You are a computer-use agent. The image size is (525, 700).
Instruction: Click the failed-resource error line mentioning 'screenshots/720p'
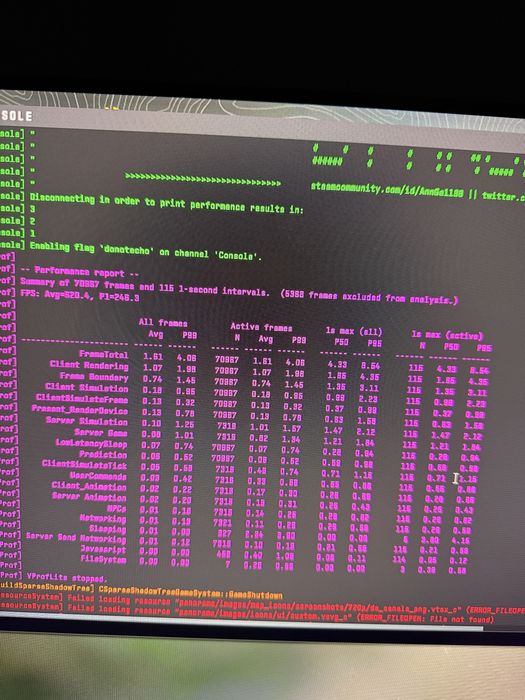point(262,604)
